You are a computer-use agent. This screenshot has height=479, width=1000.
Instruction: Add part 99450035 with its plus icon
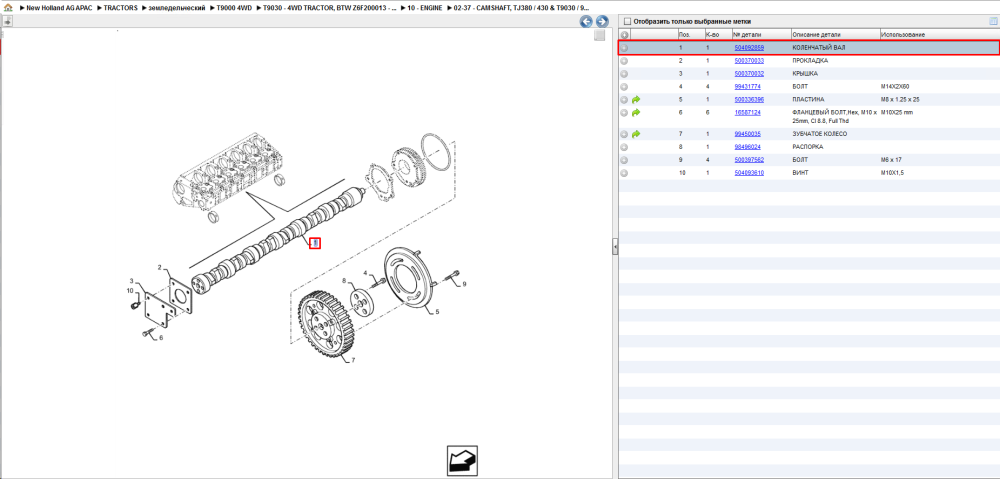tap(624, 134)
